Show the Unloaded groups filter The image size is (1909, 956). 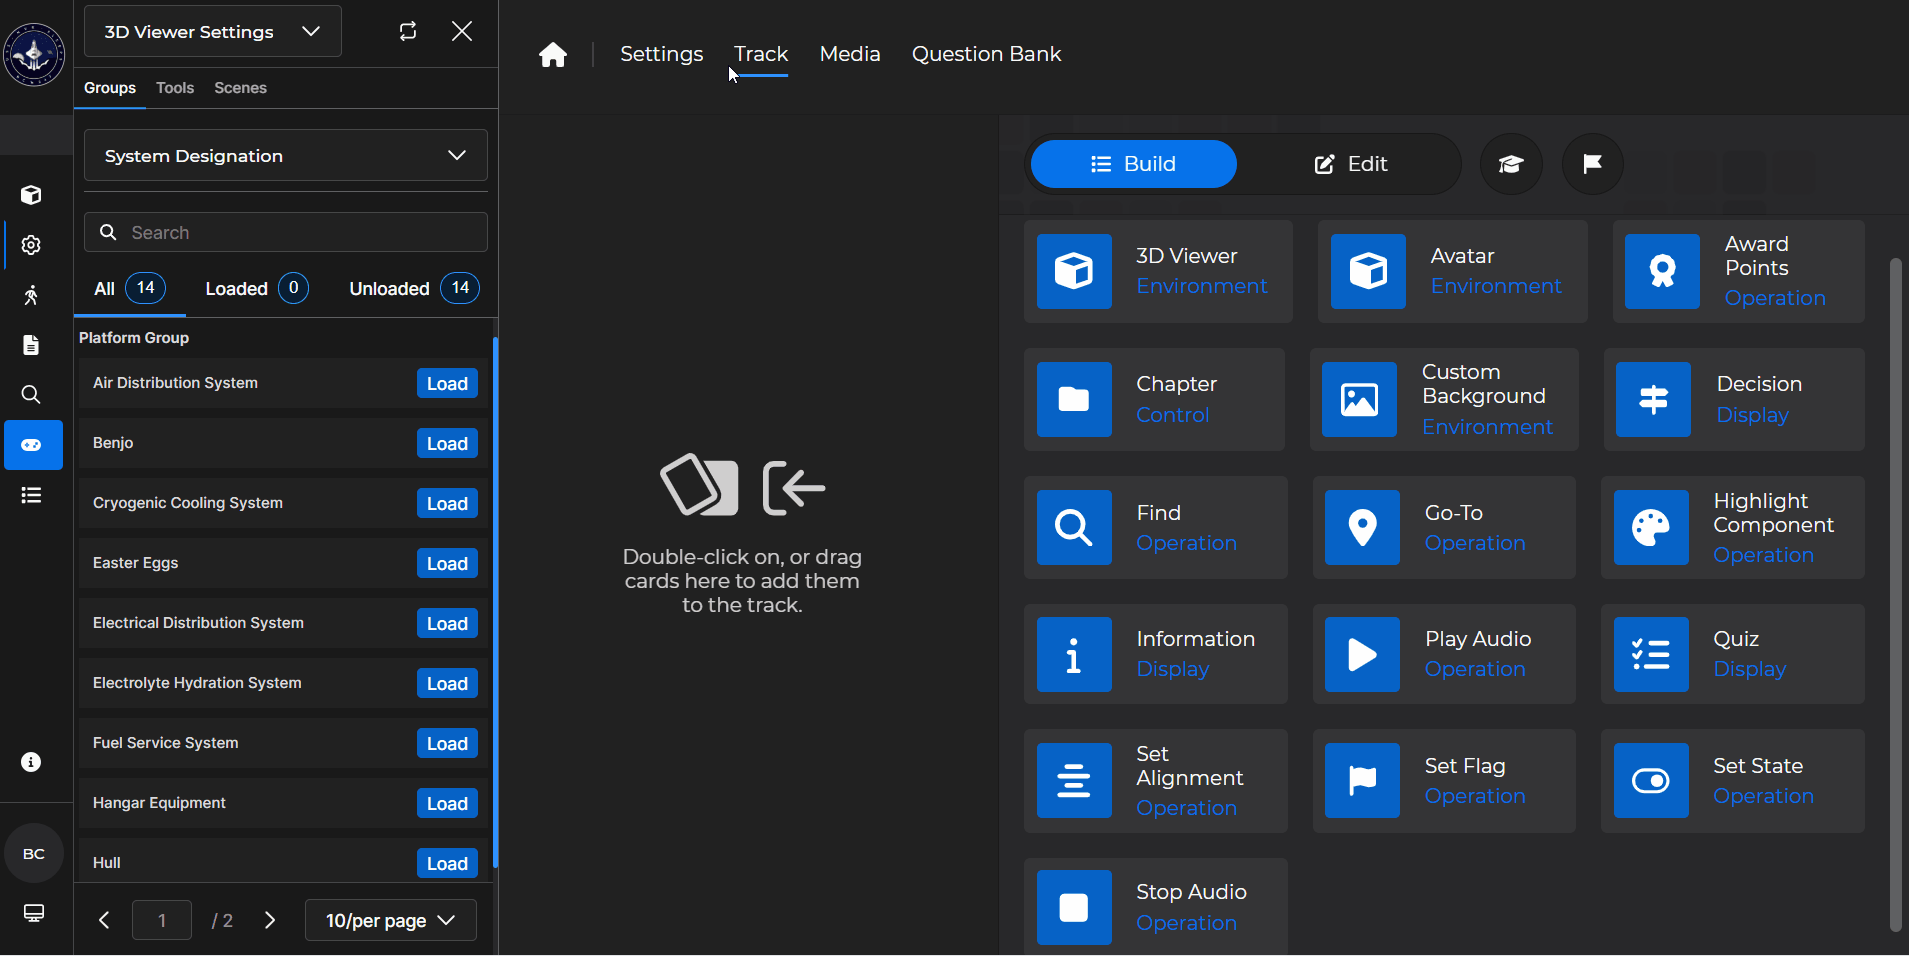coord(414,289)
